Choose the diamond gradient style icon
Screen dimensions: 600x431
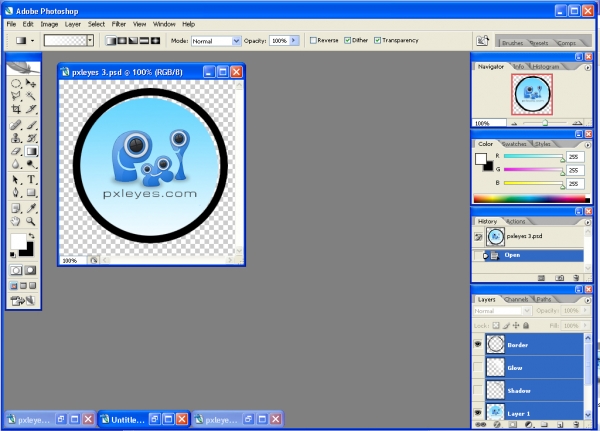coord(155,41)
